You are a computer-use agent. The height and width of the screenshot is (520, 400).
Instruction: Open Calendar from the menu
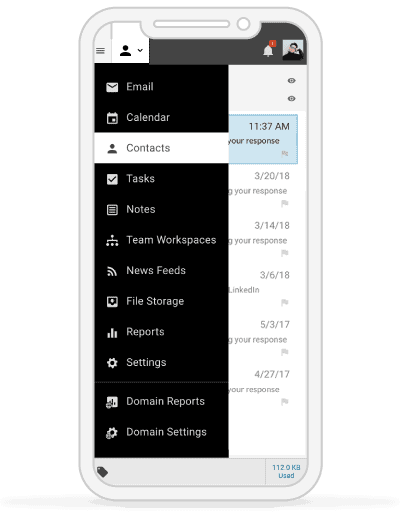[x=161, y=117]
